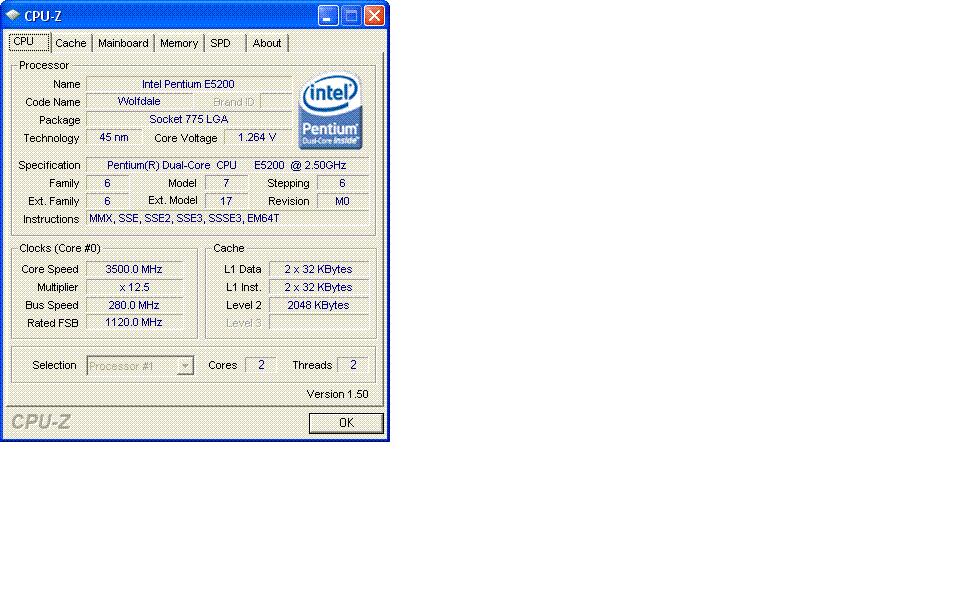The image size is (960, 600).
Task: Click the empty Level 3 cache field
Action: click(x=318, y=323)
